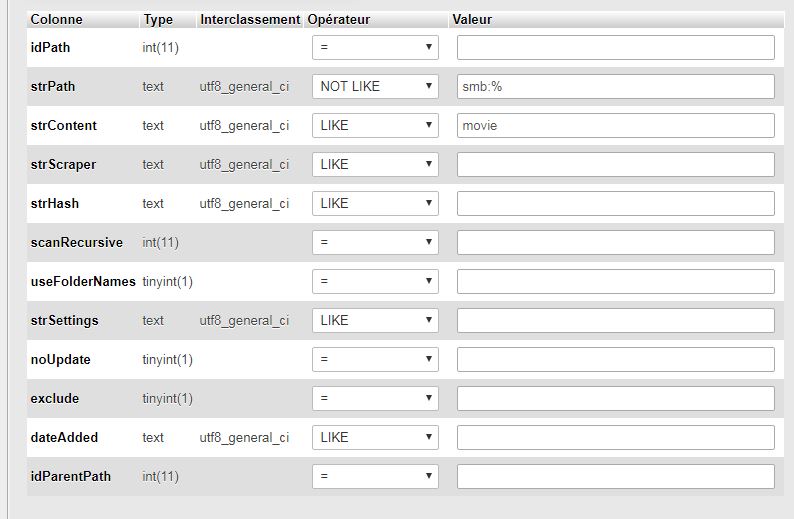Expand the strHash LIKE operator dropdown

[375, 203]
